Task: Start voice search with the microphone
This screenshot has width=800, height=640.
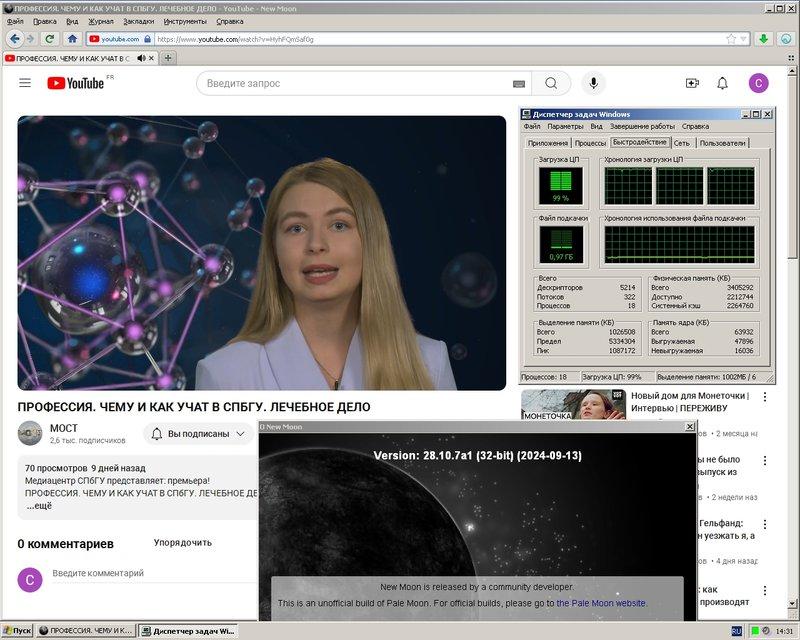Action: tap(593, 83)
